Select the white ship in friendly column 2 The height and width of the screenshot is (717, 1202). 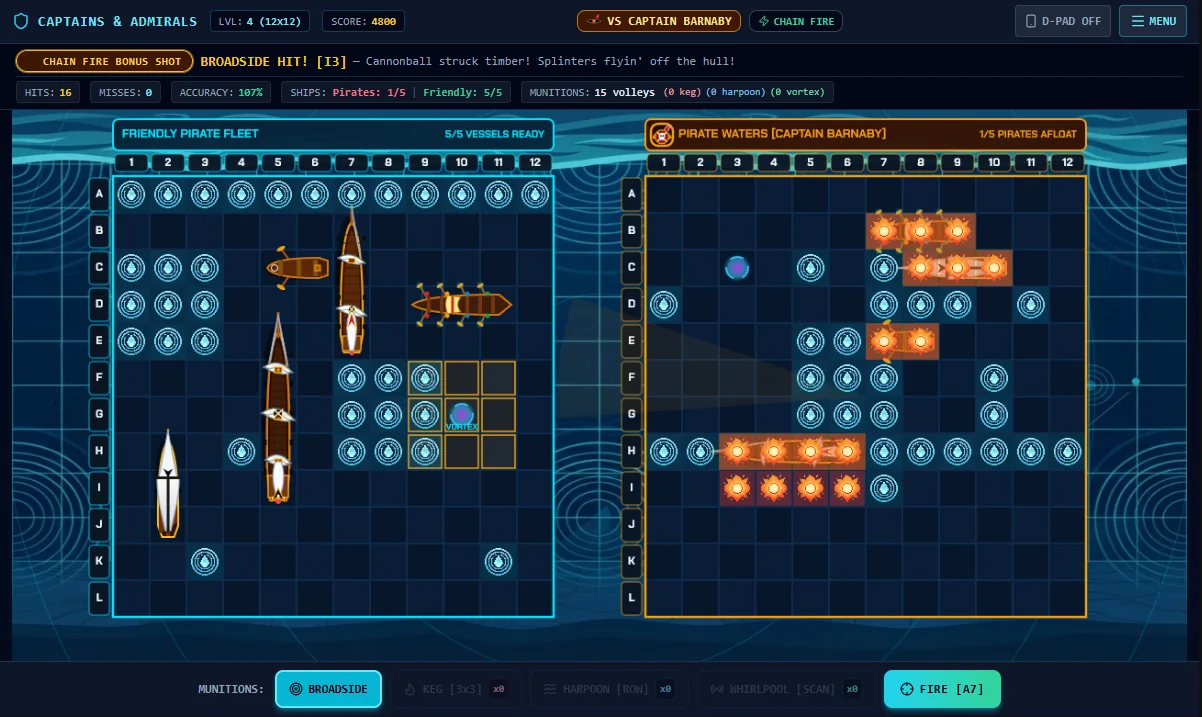pyautogui.click(x=168, y=485)
